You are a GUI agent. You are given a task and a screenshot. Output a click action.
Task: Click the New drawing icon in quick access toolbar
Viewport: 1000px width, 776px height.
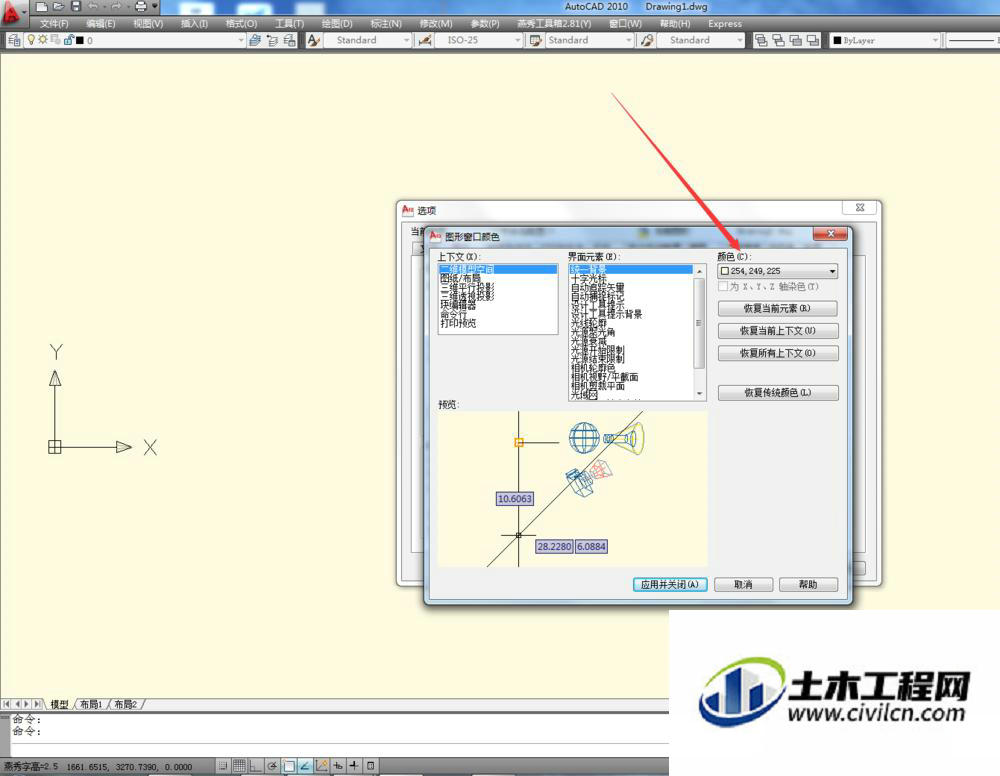(42, 7)
